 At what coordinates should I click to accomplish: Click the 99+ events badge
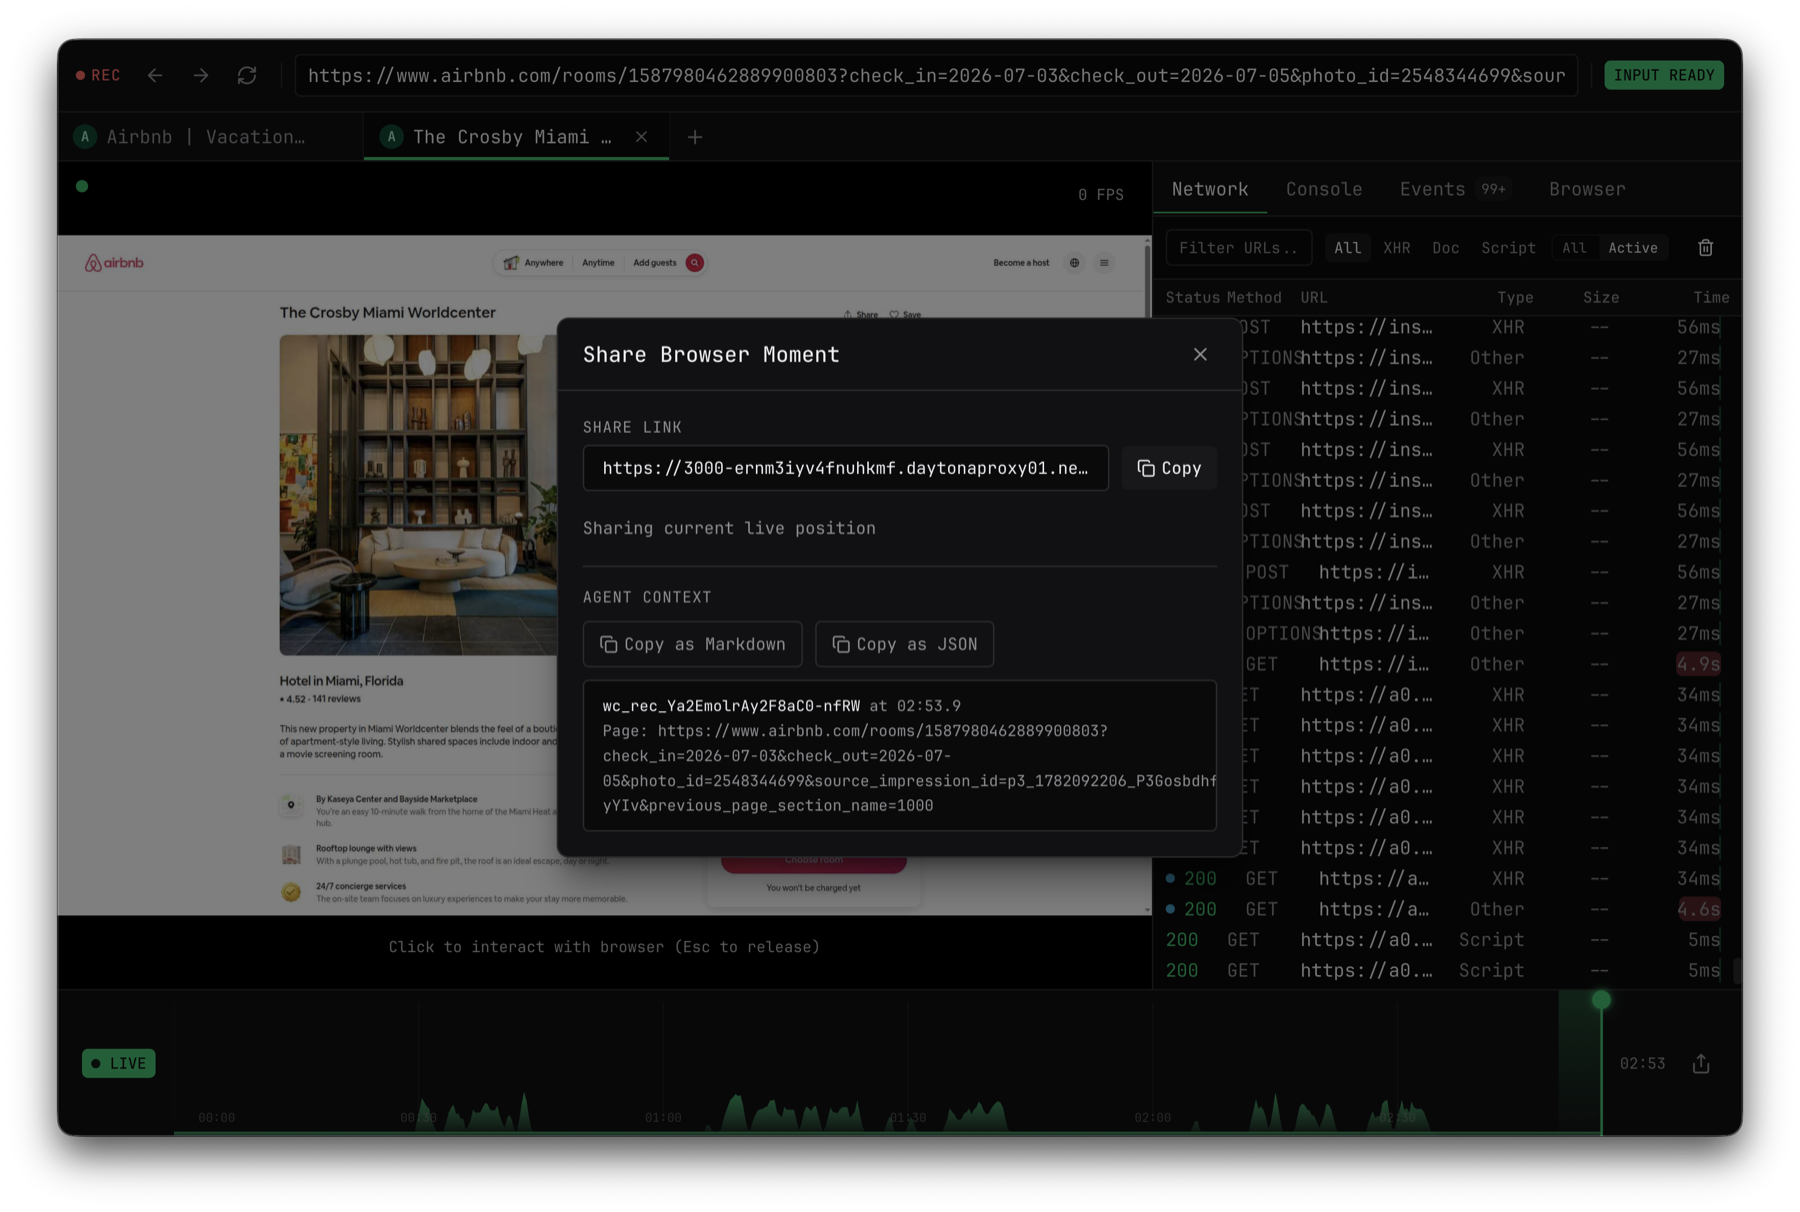[1493, 189]
